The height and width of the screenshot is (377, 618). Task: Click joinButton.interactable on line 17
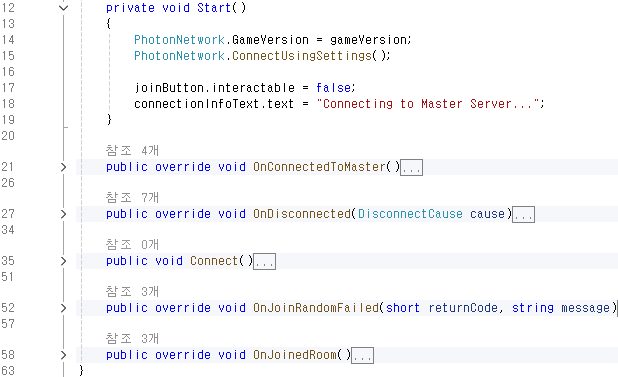pos(214,87)
